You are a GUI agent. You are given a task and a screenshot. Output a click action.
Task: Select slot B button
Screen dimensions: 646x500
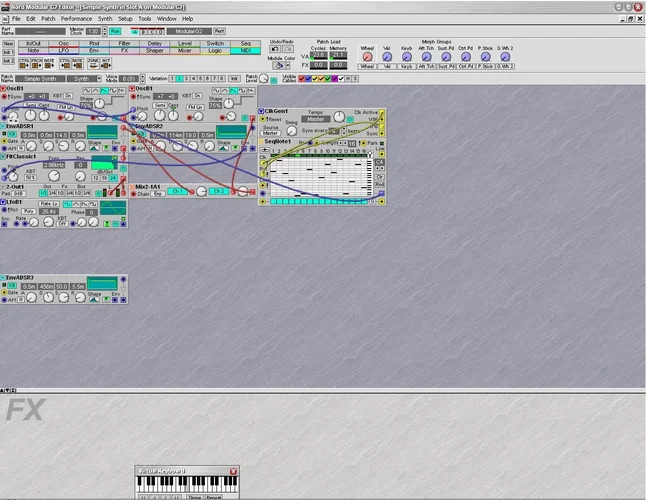point(143,32)
